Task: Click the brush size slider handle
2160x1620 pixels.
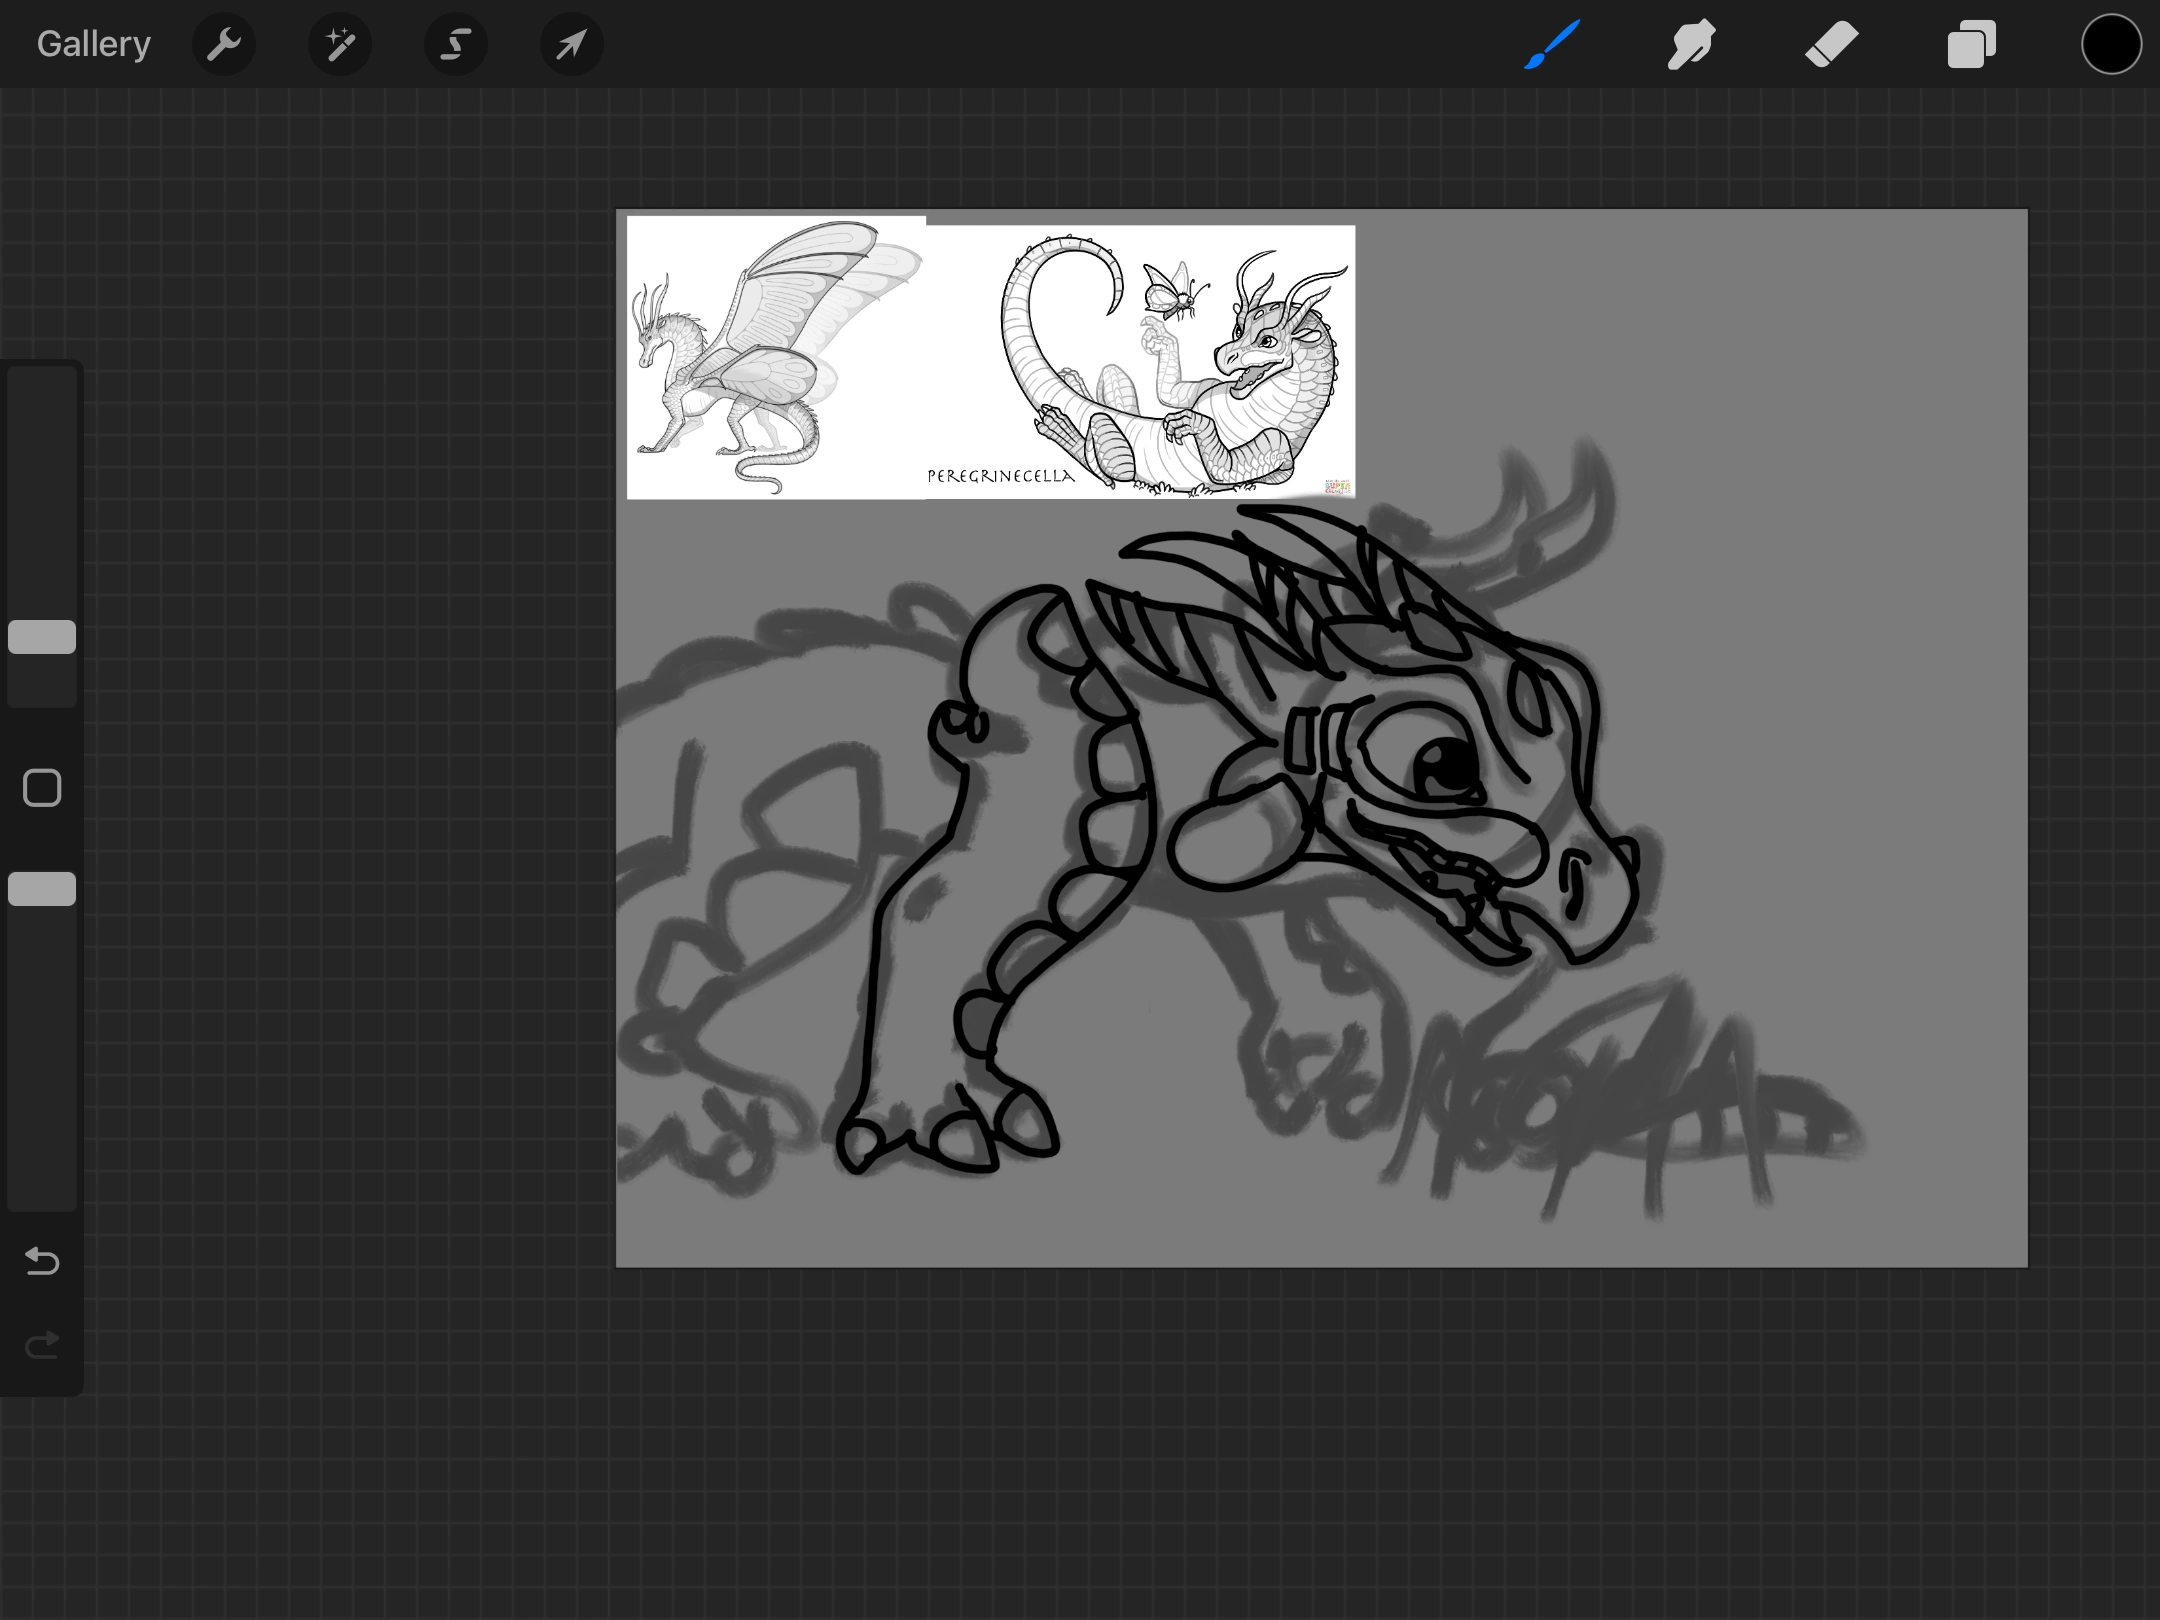Action: tap(42, 637)
